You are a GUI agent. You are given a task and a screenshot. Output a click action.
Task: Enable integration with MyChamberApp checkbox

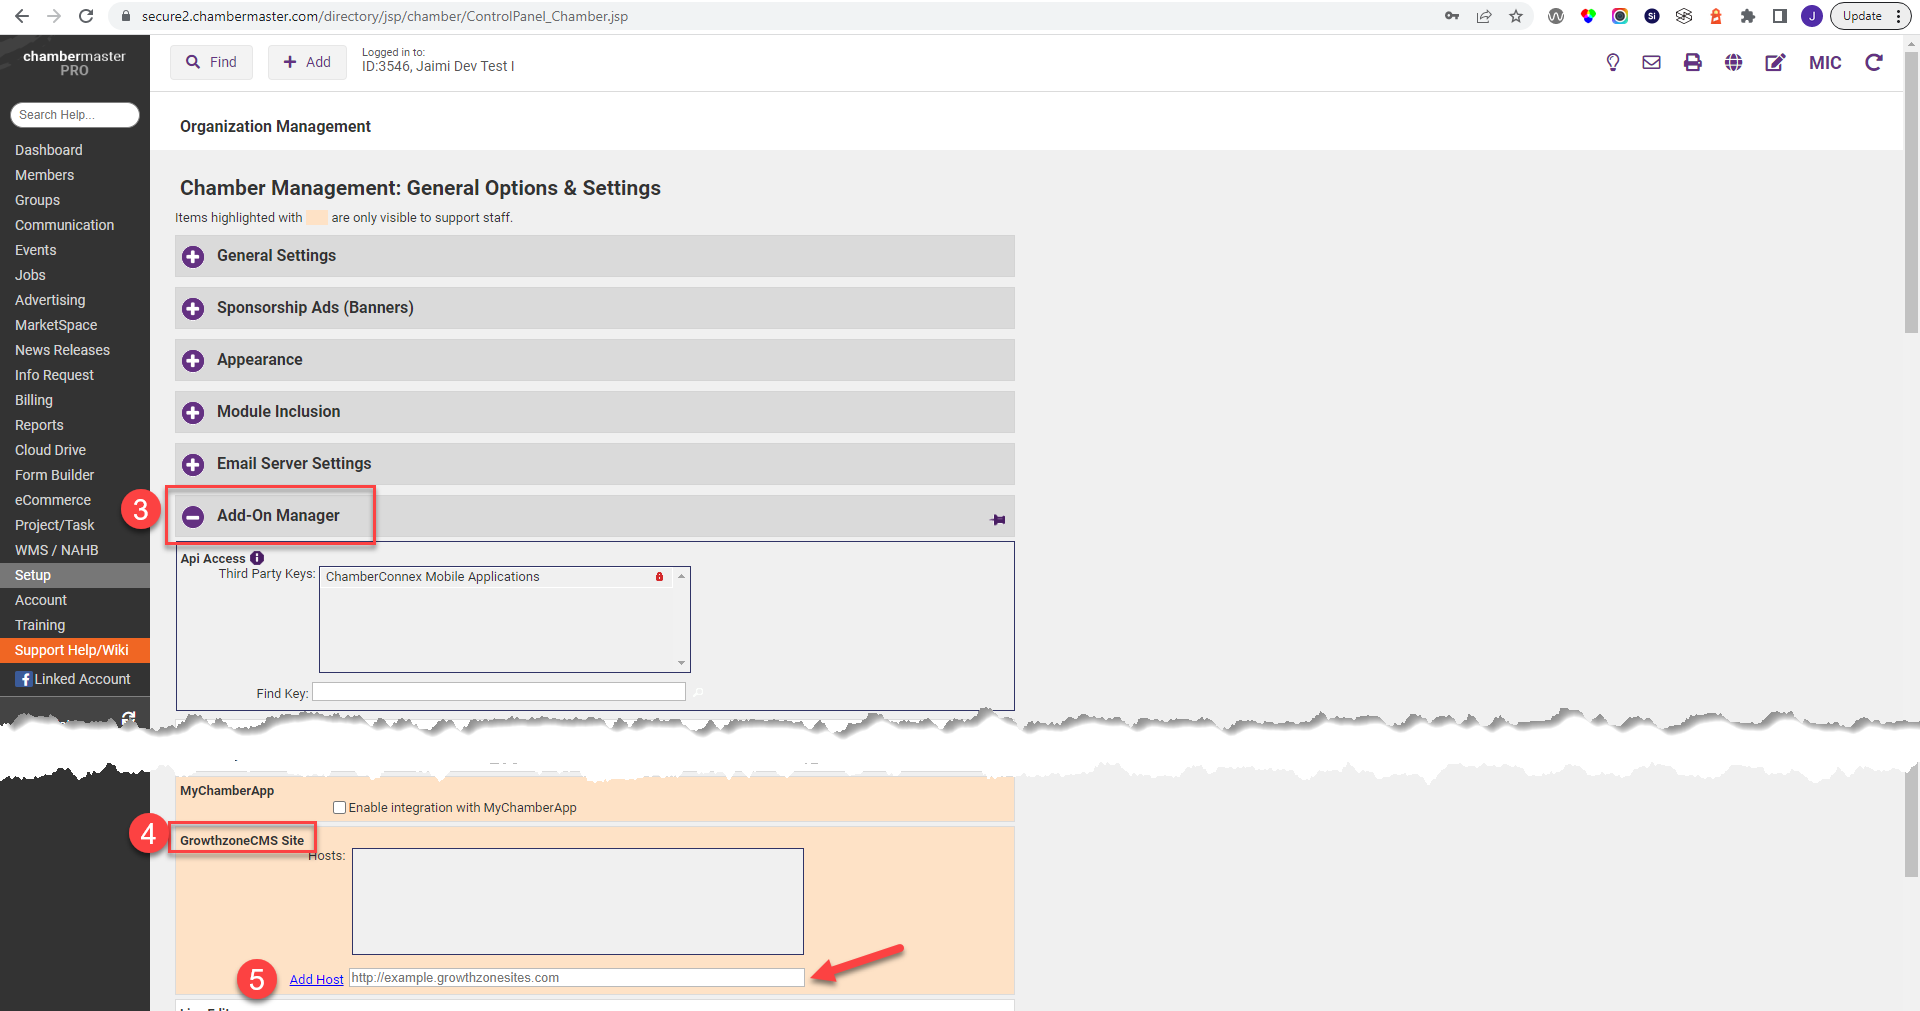click(340, 808)
